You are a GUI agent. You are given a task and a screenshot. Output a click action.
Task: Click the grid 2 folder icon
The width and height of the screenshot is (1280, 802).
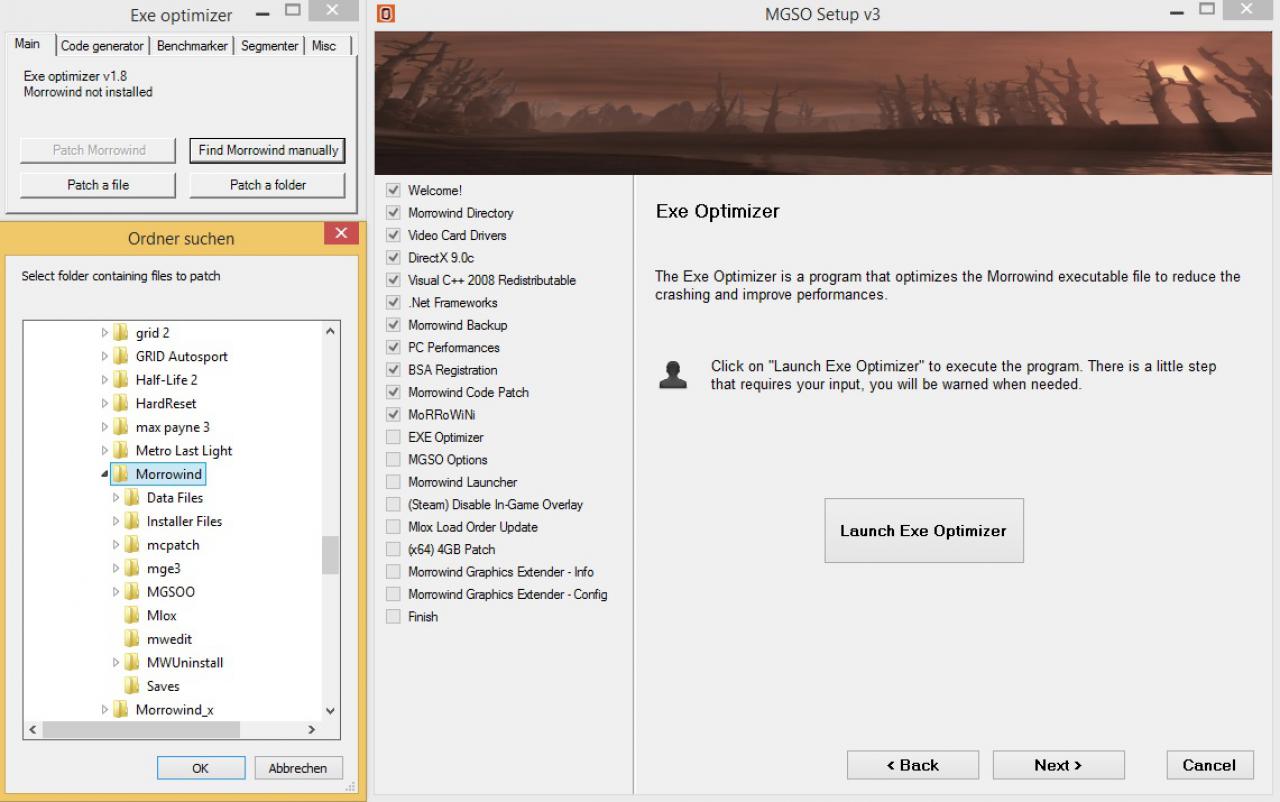tap(121, 333)
